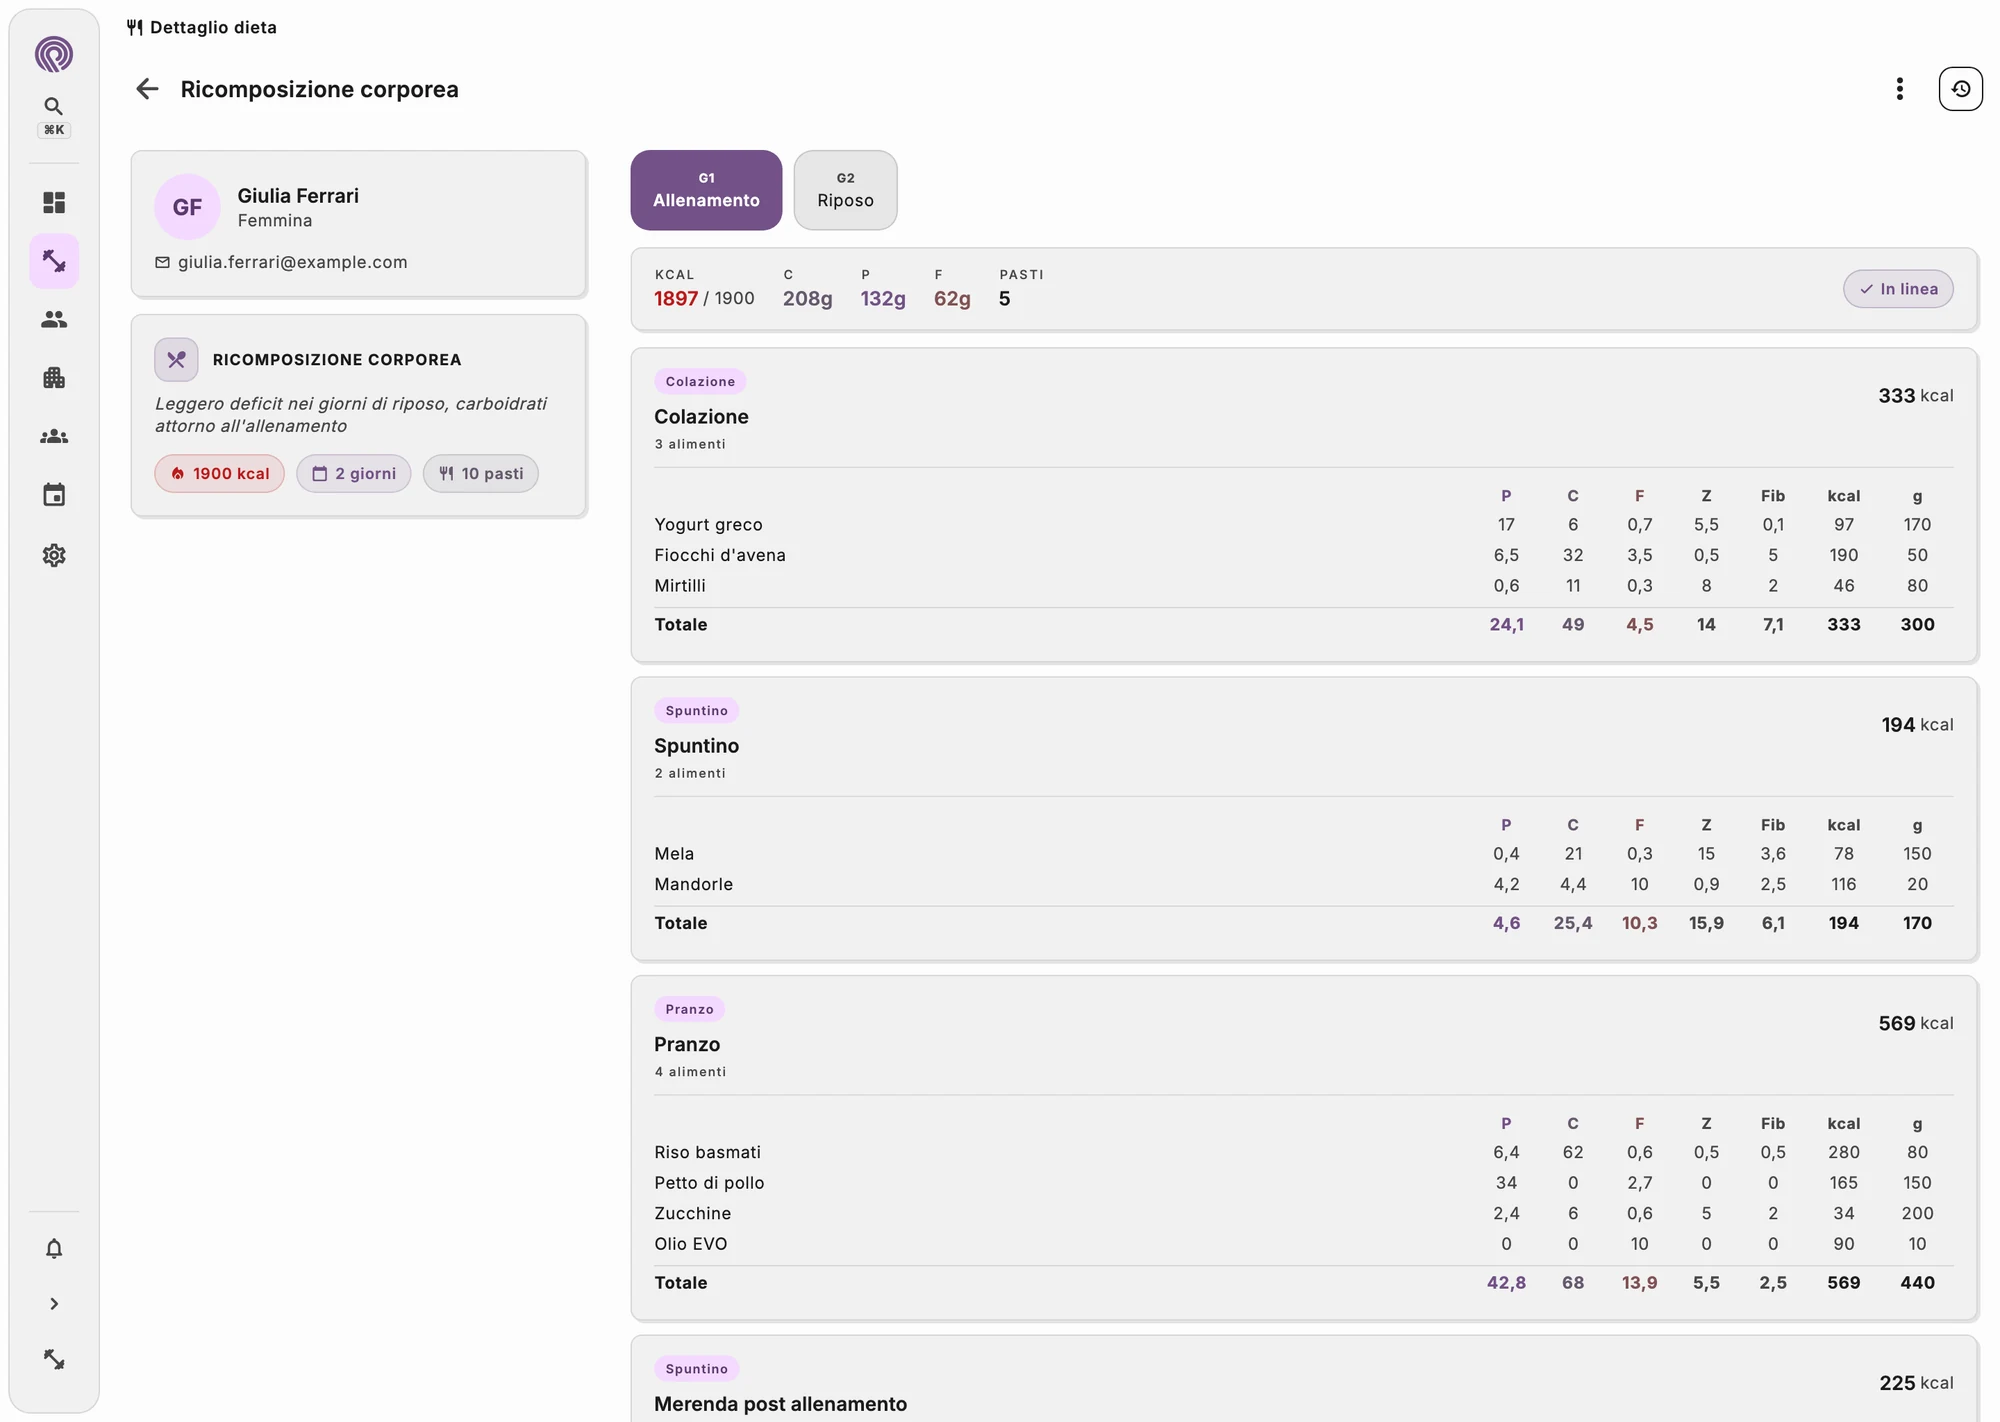Open the two-person clients icon

pyautogui.click(x=54, y=320)
